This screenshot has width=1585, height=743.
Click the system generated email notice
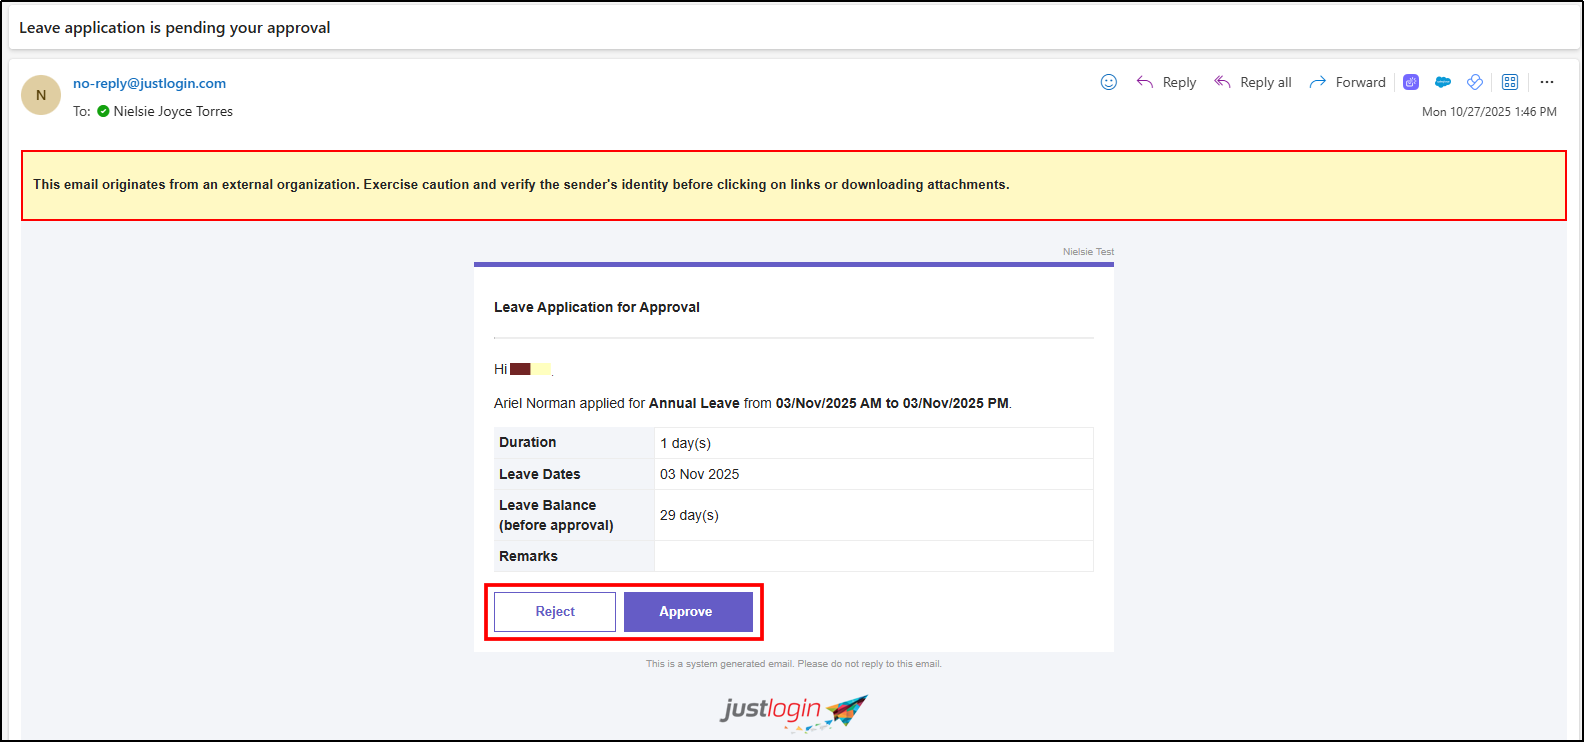(794, 664)
